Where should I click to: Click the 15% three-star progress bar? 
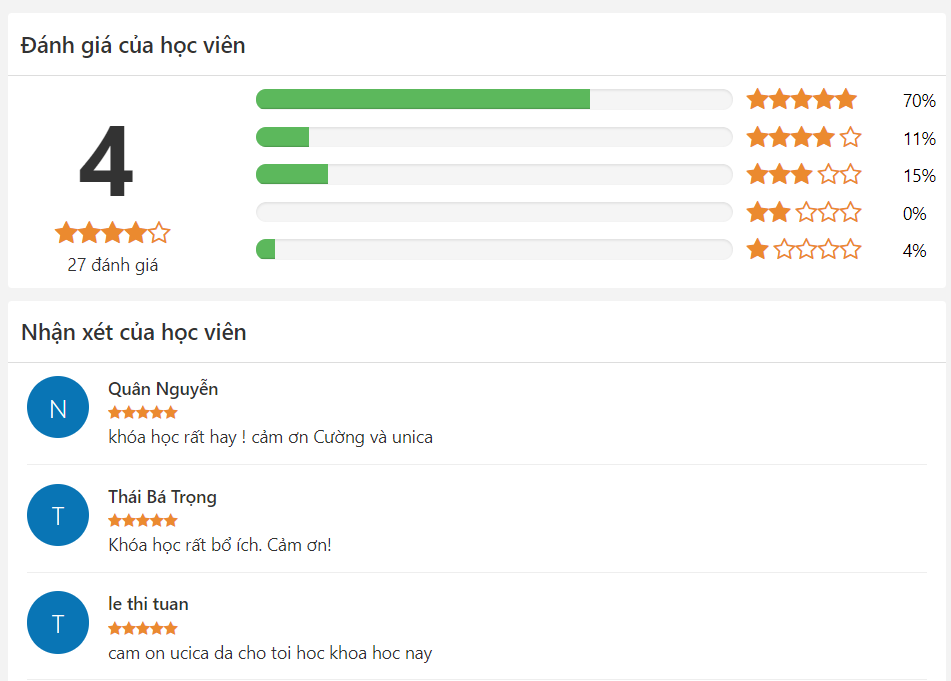(494, 175)
